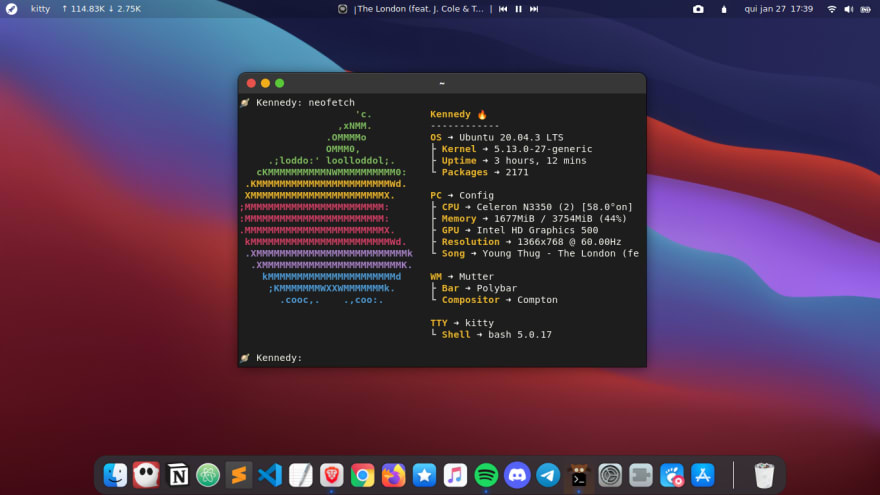Screen dimensions: 880x495
Task: Click the terminal prompt 'Kennedy:' at bottom
Action: point(279,358)
